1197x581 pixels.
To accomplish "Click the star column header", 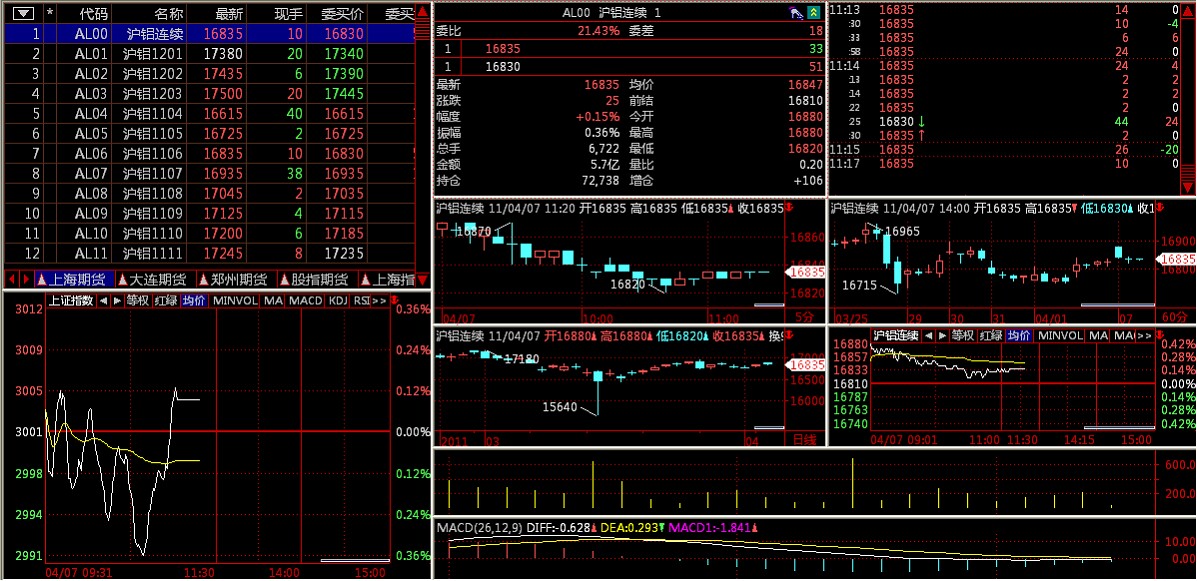I will tap(50, 13).
